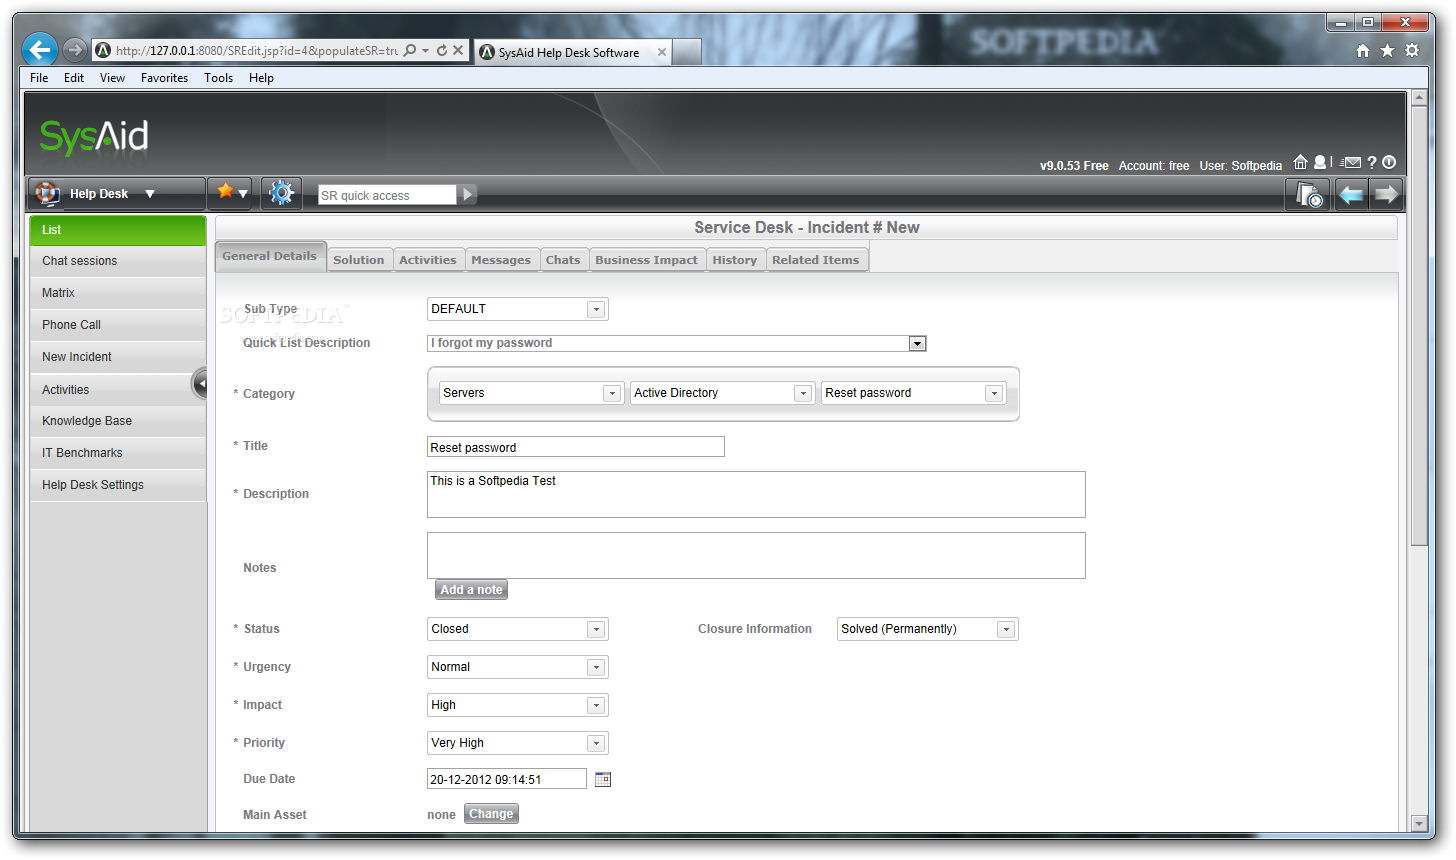The width and height of the screenshot is (1456, 860).
Task: Click the Title input field
Action: [576, 447]
